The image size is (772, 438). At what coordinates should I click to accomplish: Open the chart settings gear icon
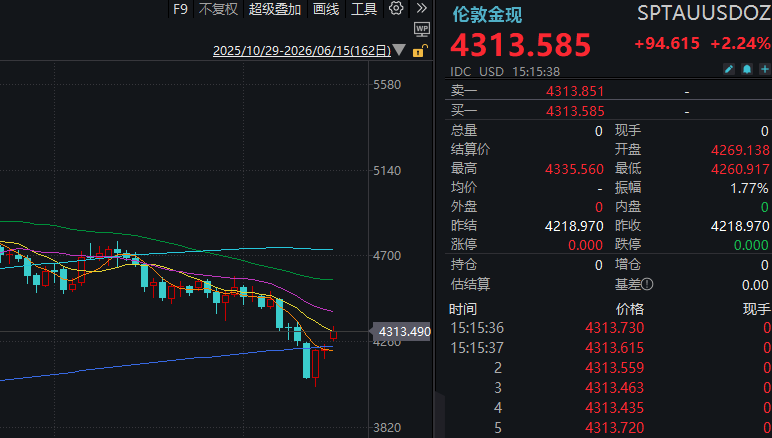click(396, 8)
